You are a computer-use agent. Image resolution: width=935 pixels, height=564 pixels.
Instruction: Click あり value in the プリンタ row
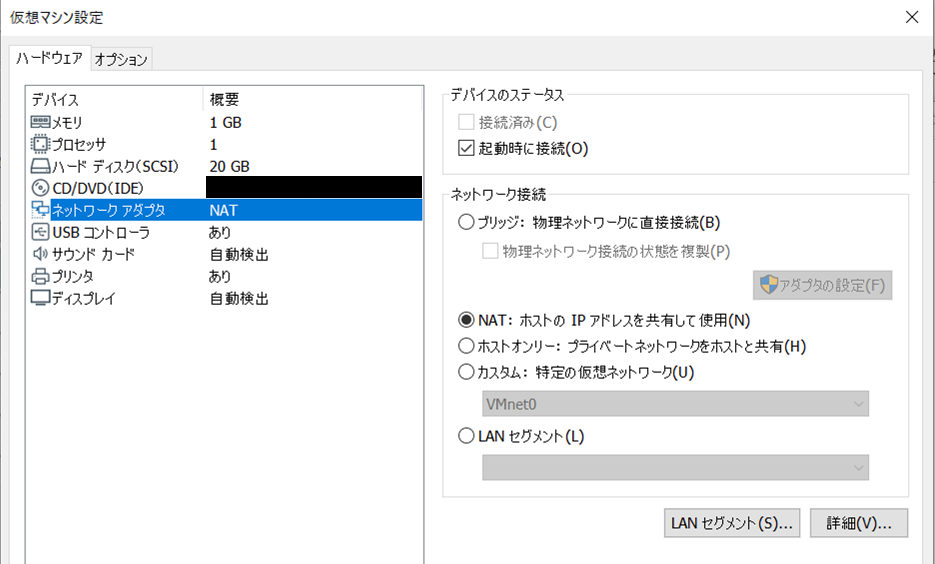coord(220,276)
